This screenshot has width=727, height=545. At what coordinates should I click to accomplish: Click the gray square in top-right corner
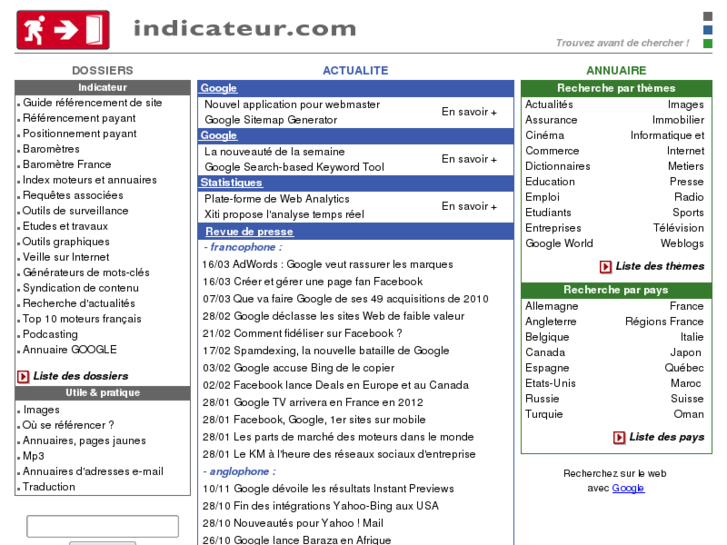coord(708,16)
